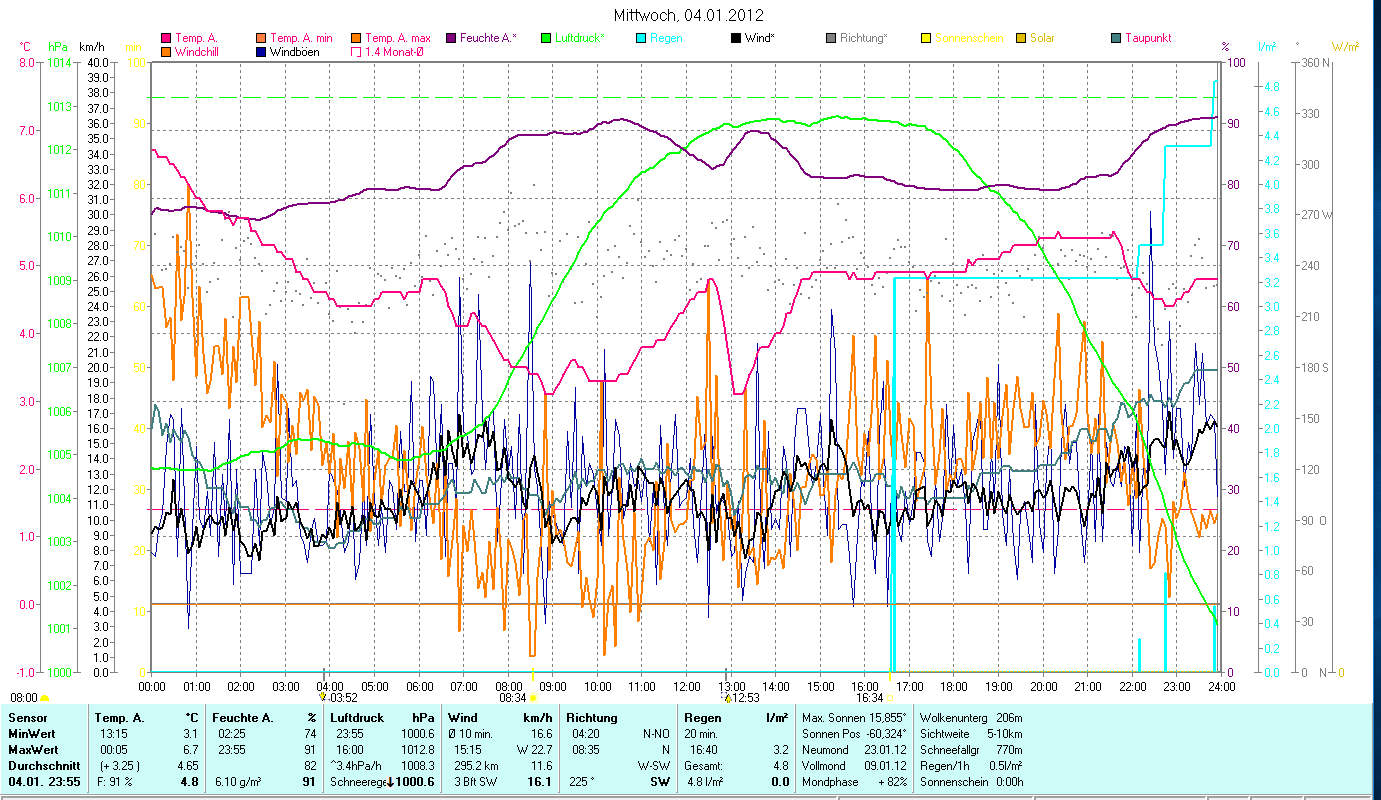Click the Solar legend label
This screenshot has width=1381, height=800.
click(1042, 38)
